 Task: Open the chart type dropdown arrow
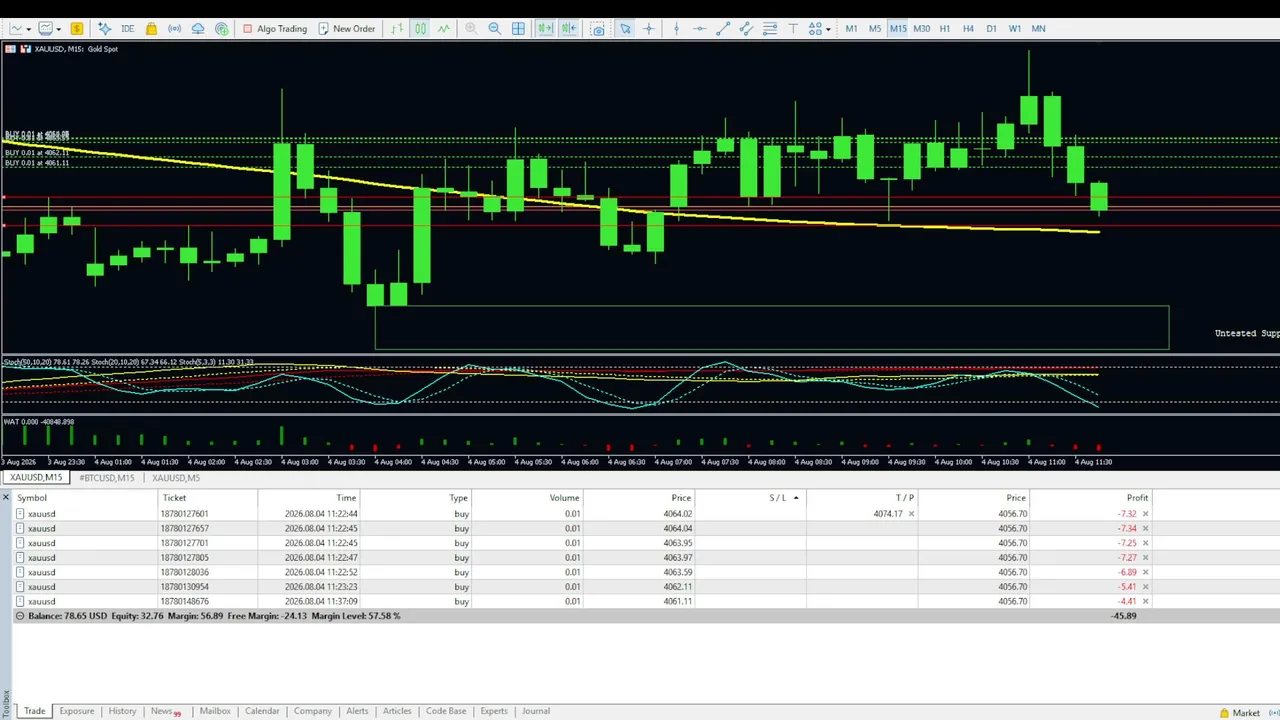28,29
